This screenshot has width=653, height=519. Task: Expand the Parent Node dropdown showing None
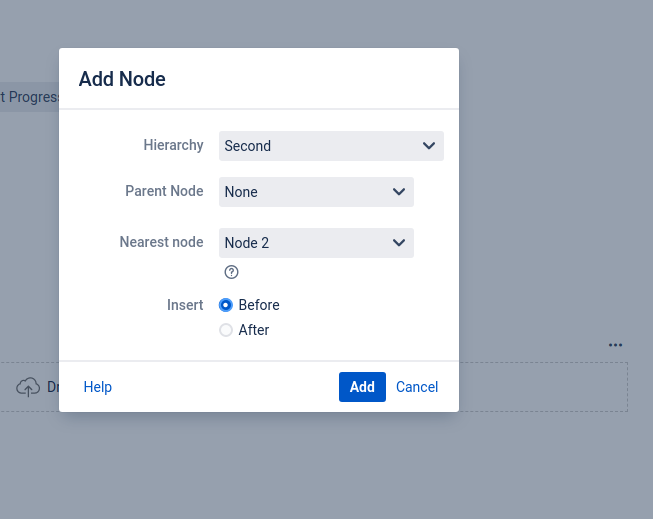316,192
